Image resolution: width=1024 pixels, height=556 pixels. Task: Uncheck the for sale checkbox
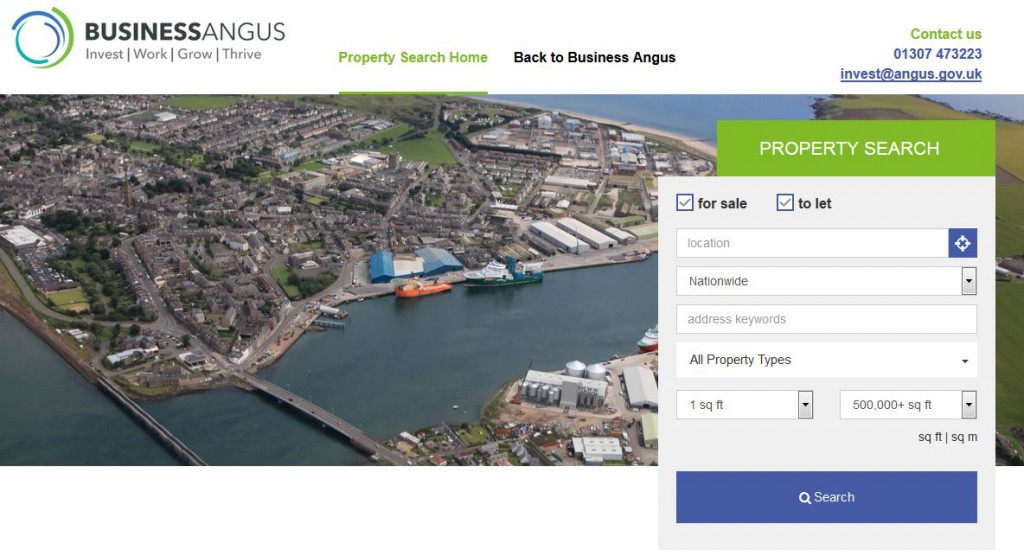coord(684,203)
